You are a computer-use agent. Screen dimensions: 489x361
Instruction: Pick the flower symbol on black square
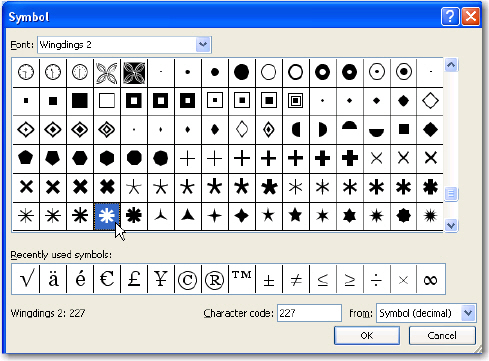134,72
